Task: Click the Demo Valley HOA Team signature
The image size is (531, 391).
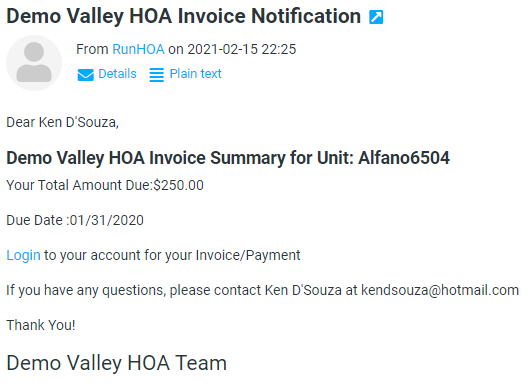Action: tap(116, 363)
